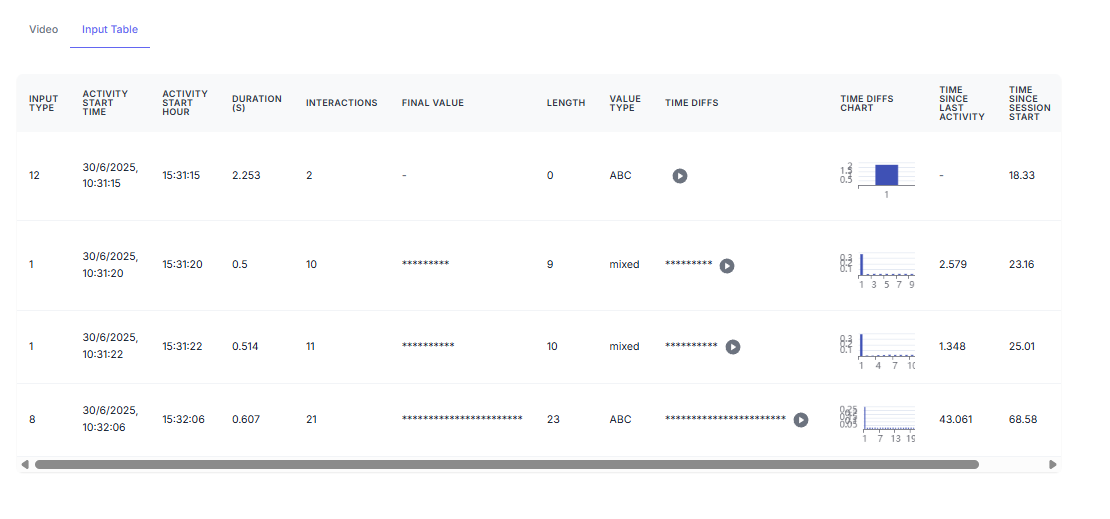Click the Final Value column header
Screen dimensions: 1110x519
tap(433, 103)
